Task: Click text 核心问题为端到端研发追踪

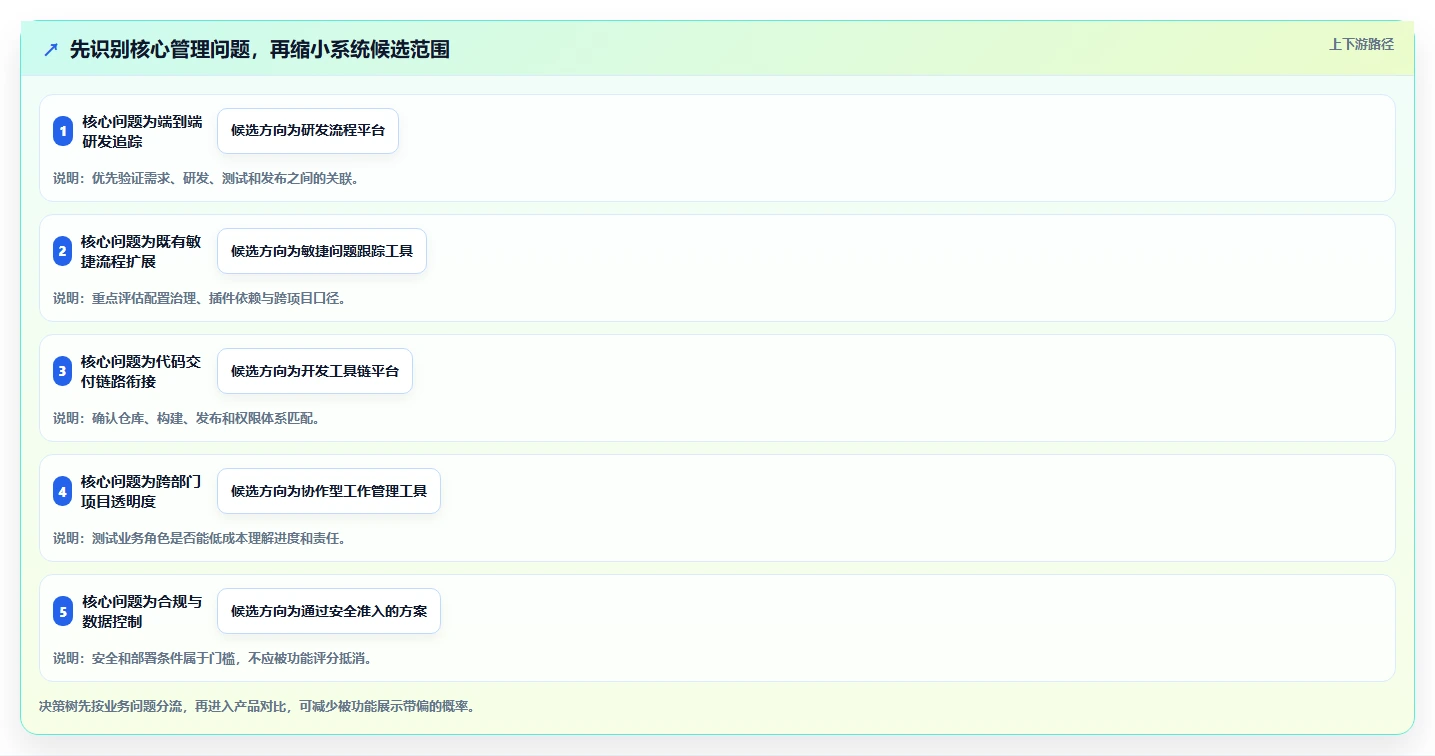Action: (x=142, y=131)
